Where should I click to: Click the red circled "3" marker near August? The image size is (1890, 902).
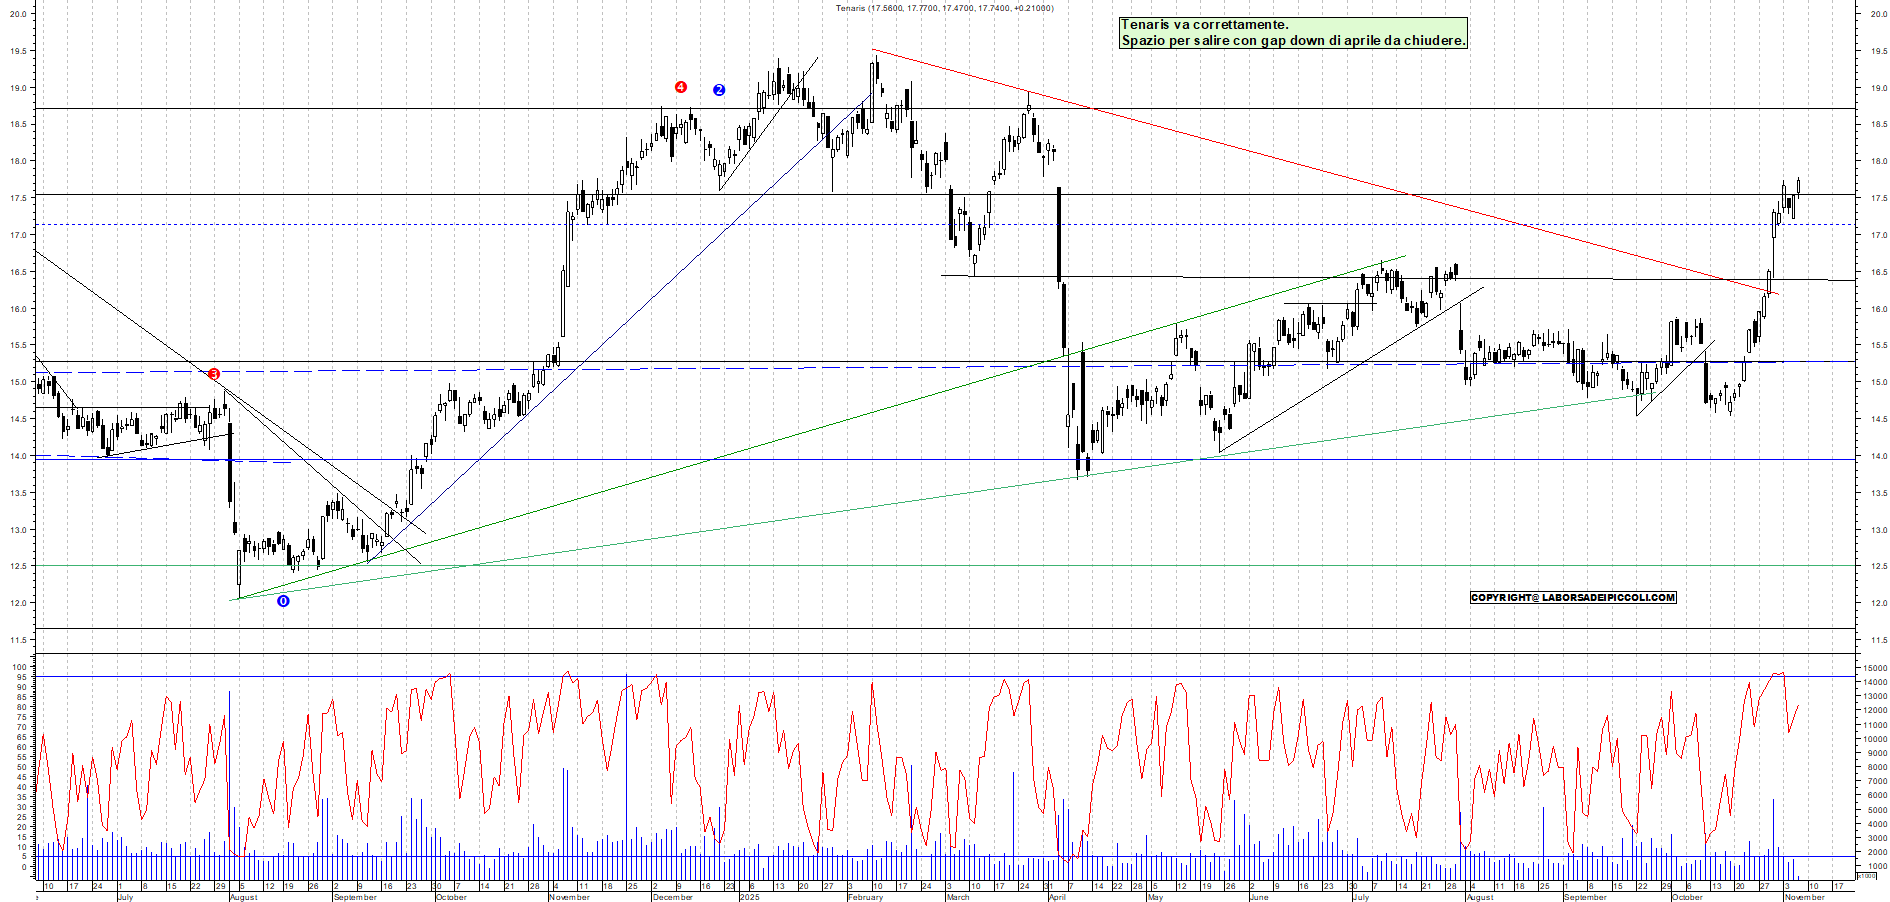pyautogui.click(x=214, y=372)
